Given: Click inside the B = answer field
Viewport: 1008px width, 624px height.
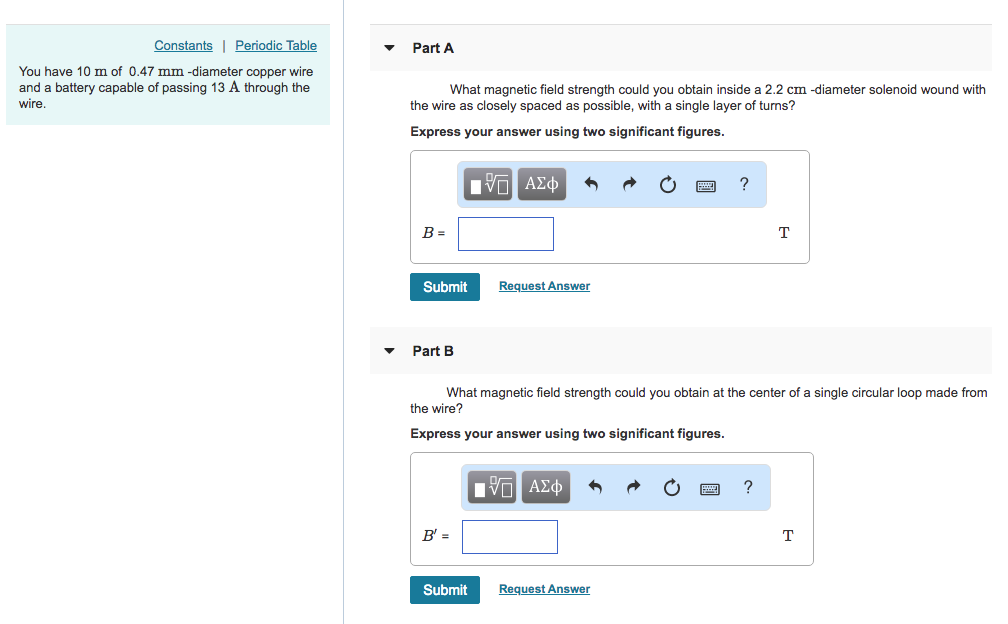Looking at the screenshot, I should click(505, 233).
